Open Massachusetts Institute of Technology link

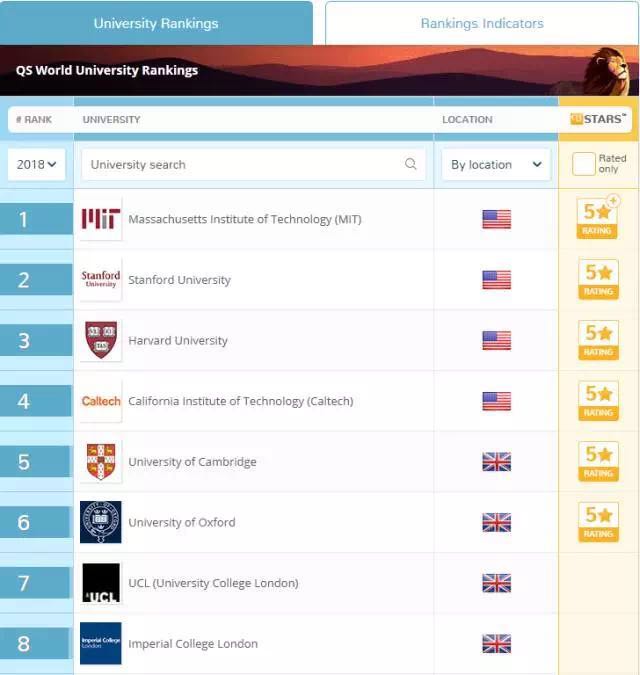click(244, 219)
